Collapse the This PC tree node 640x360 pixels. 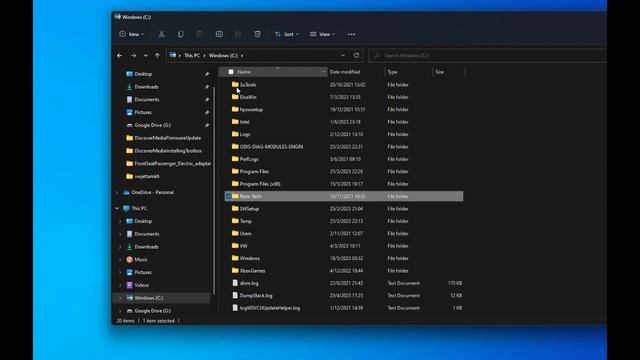pos(118,208)
